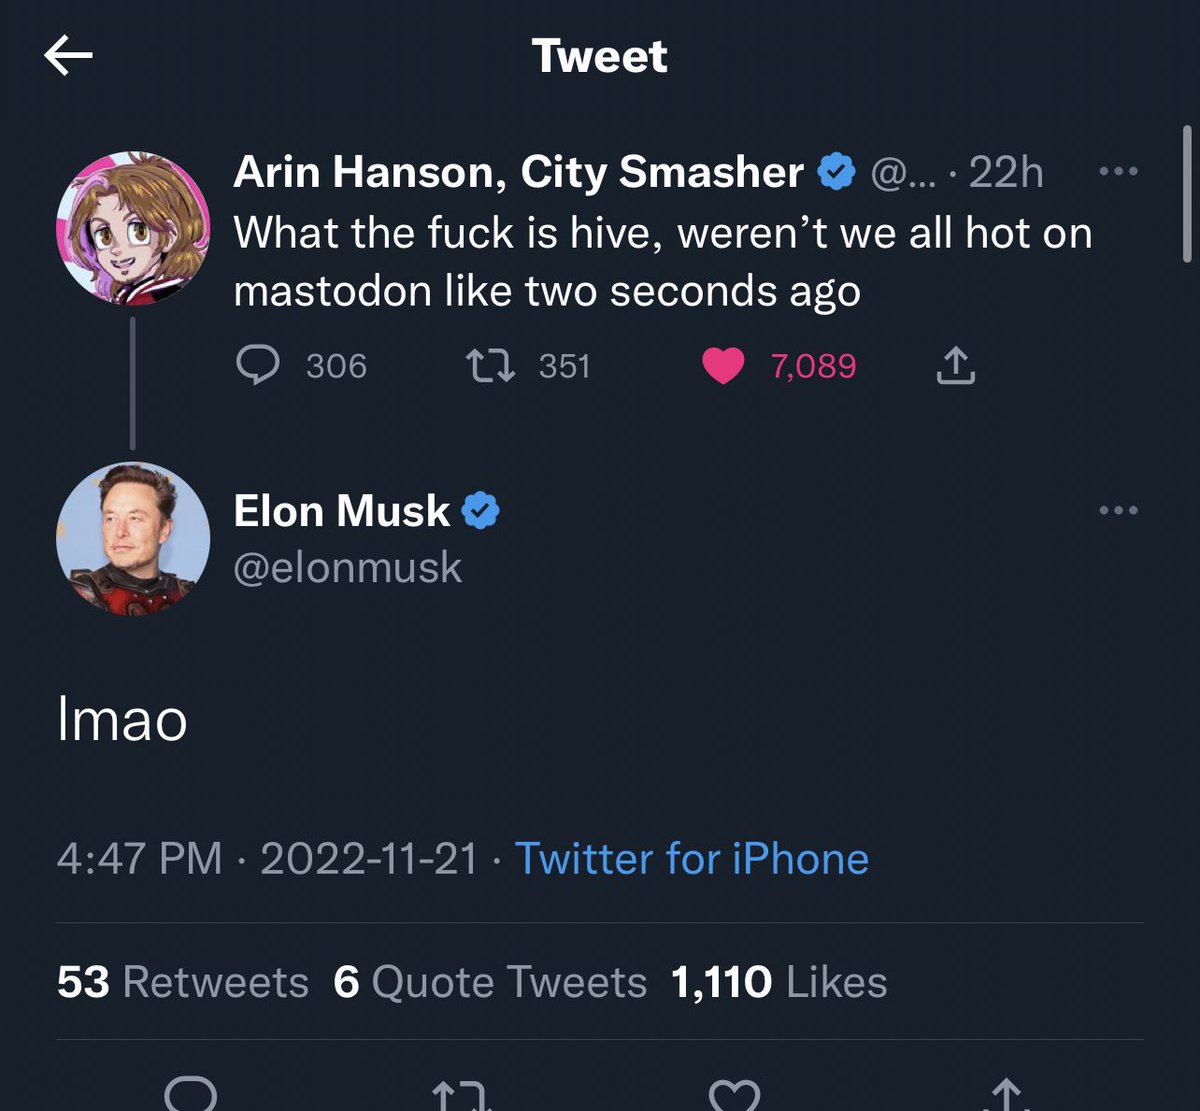Open more options on Elon Musk's tweet
The height and width of the screenshot is (1111, 1200).
[1117, 510]
